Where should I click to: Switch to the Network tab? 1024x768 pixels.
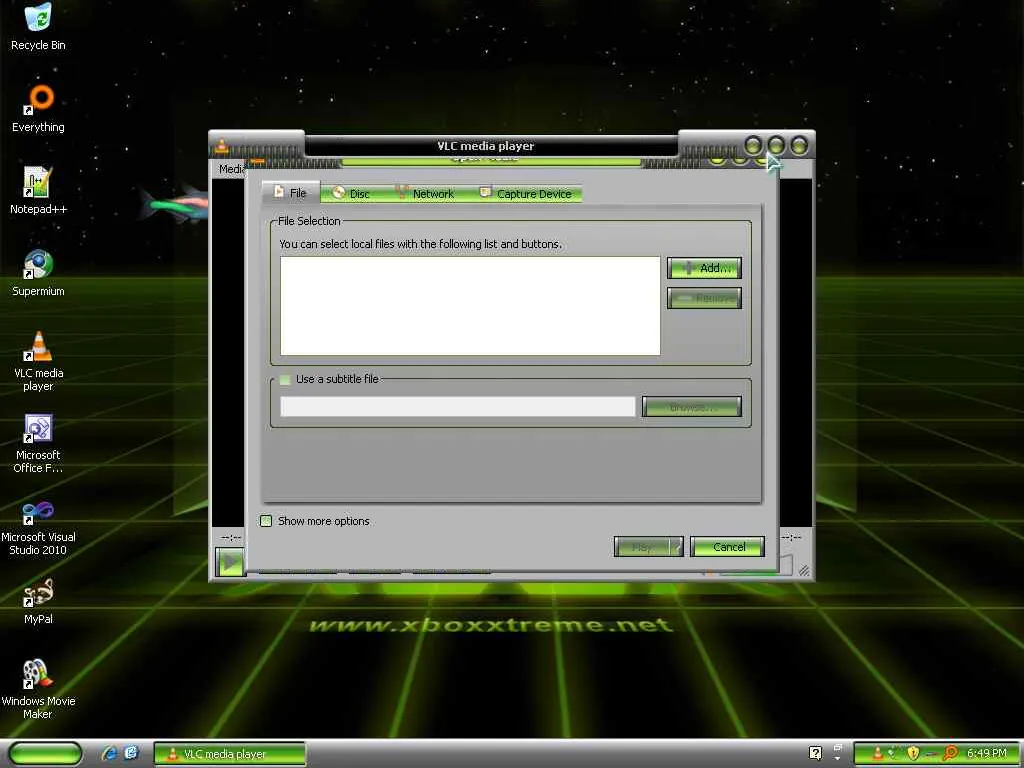pos(426,193)
